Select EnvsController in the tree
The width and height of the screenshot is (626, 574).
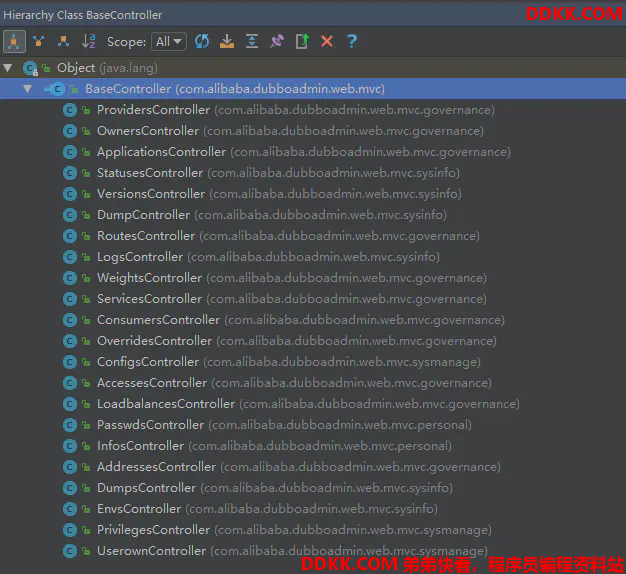pyautogui.click(x=313, y=509)
